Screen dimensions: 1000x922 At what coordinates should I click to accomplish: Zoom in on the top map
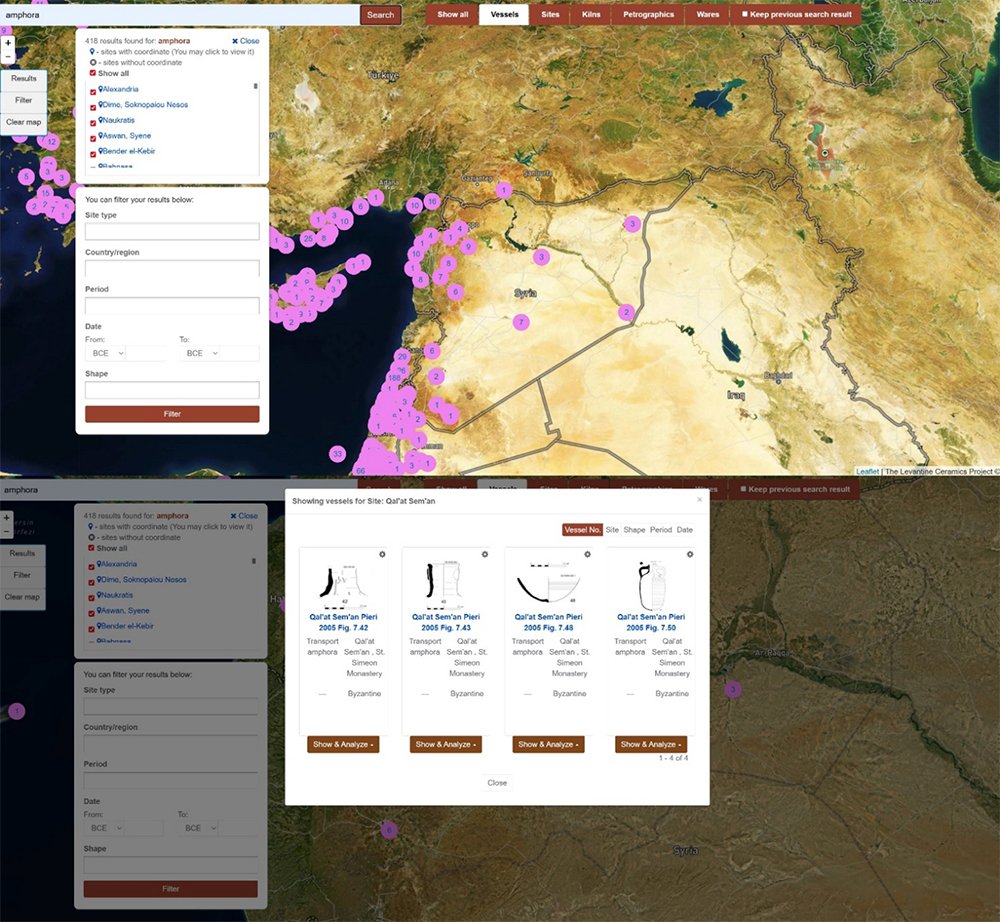pos(8,43)
